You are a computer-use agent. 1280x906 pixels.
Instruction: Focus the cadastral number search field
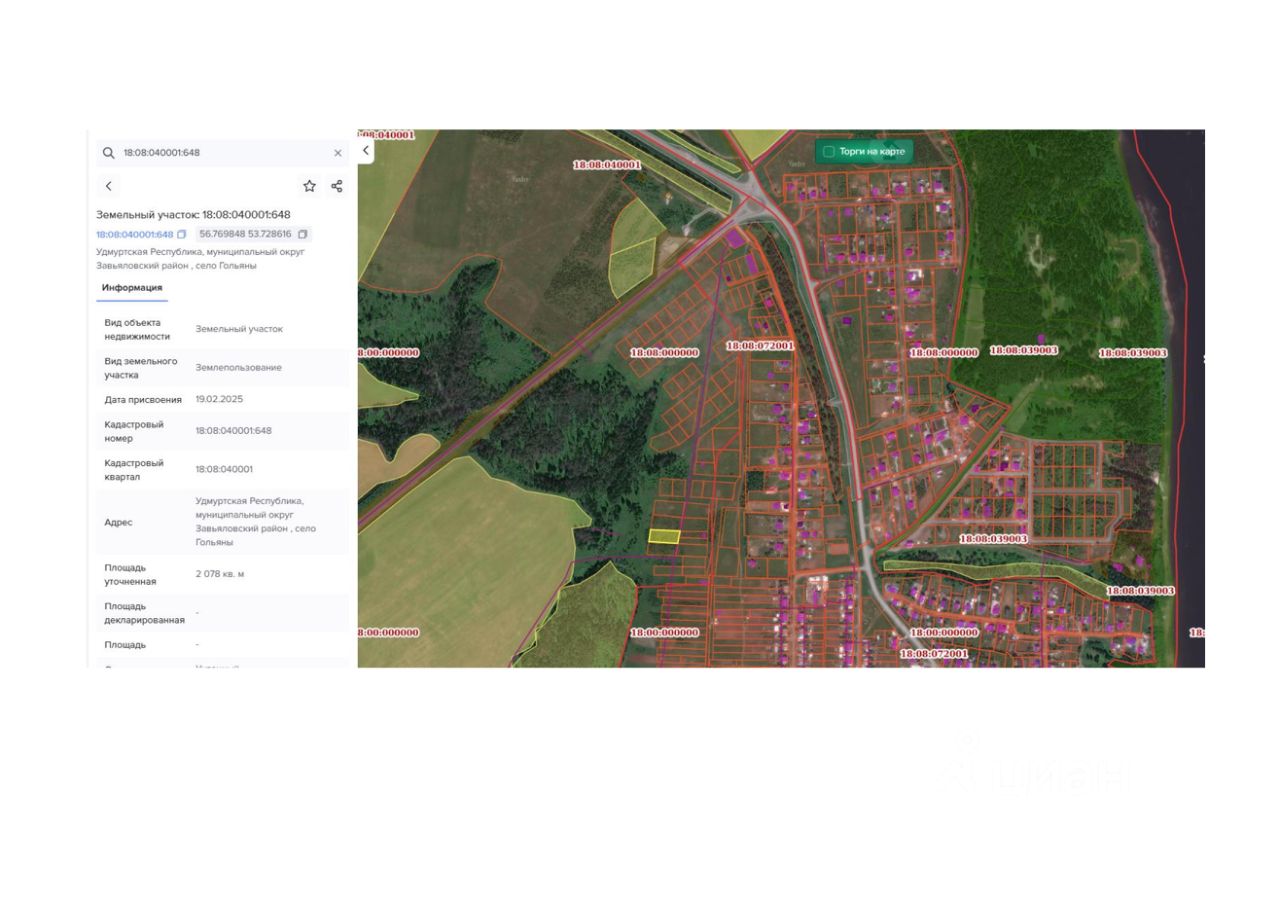pyautogui.click(x=223, y=153)
